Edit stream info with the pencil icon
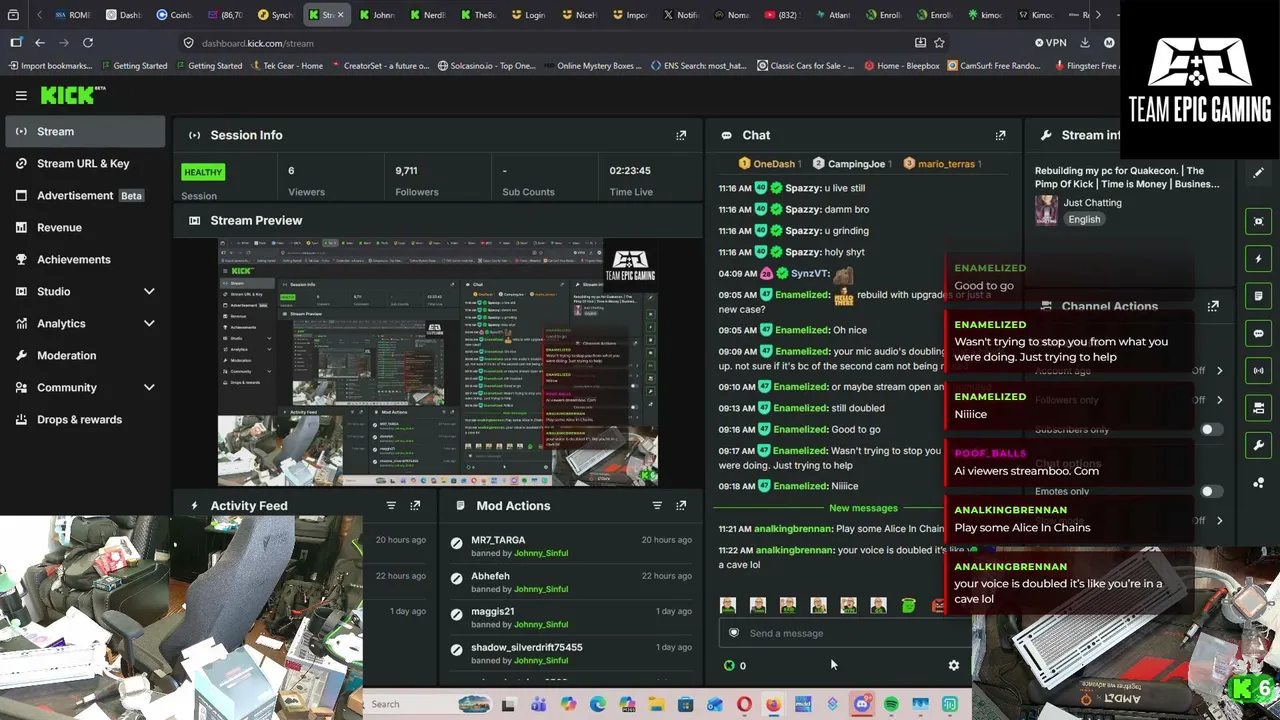This screenshot has height=720, width=1280. coord(1259,173)
